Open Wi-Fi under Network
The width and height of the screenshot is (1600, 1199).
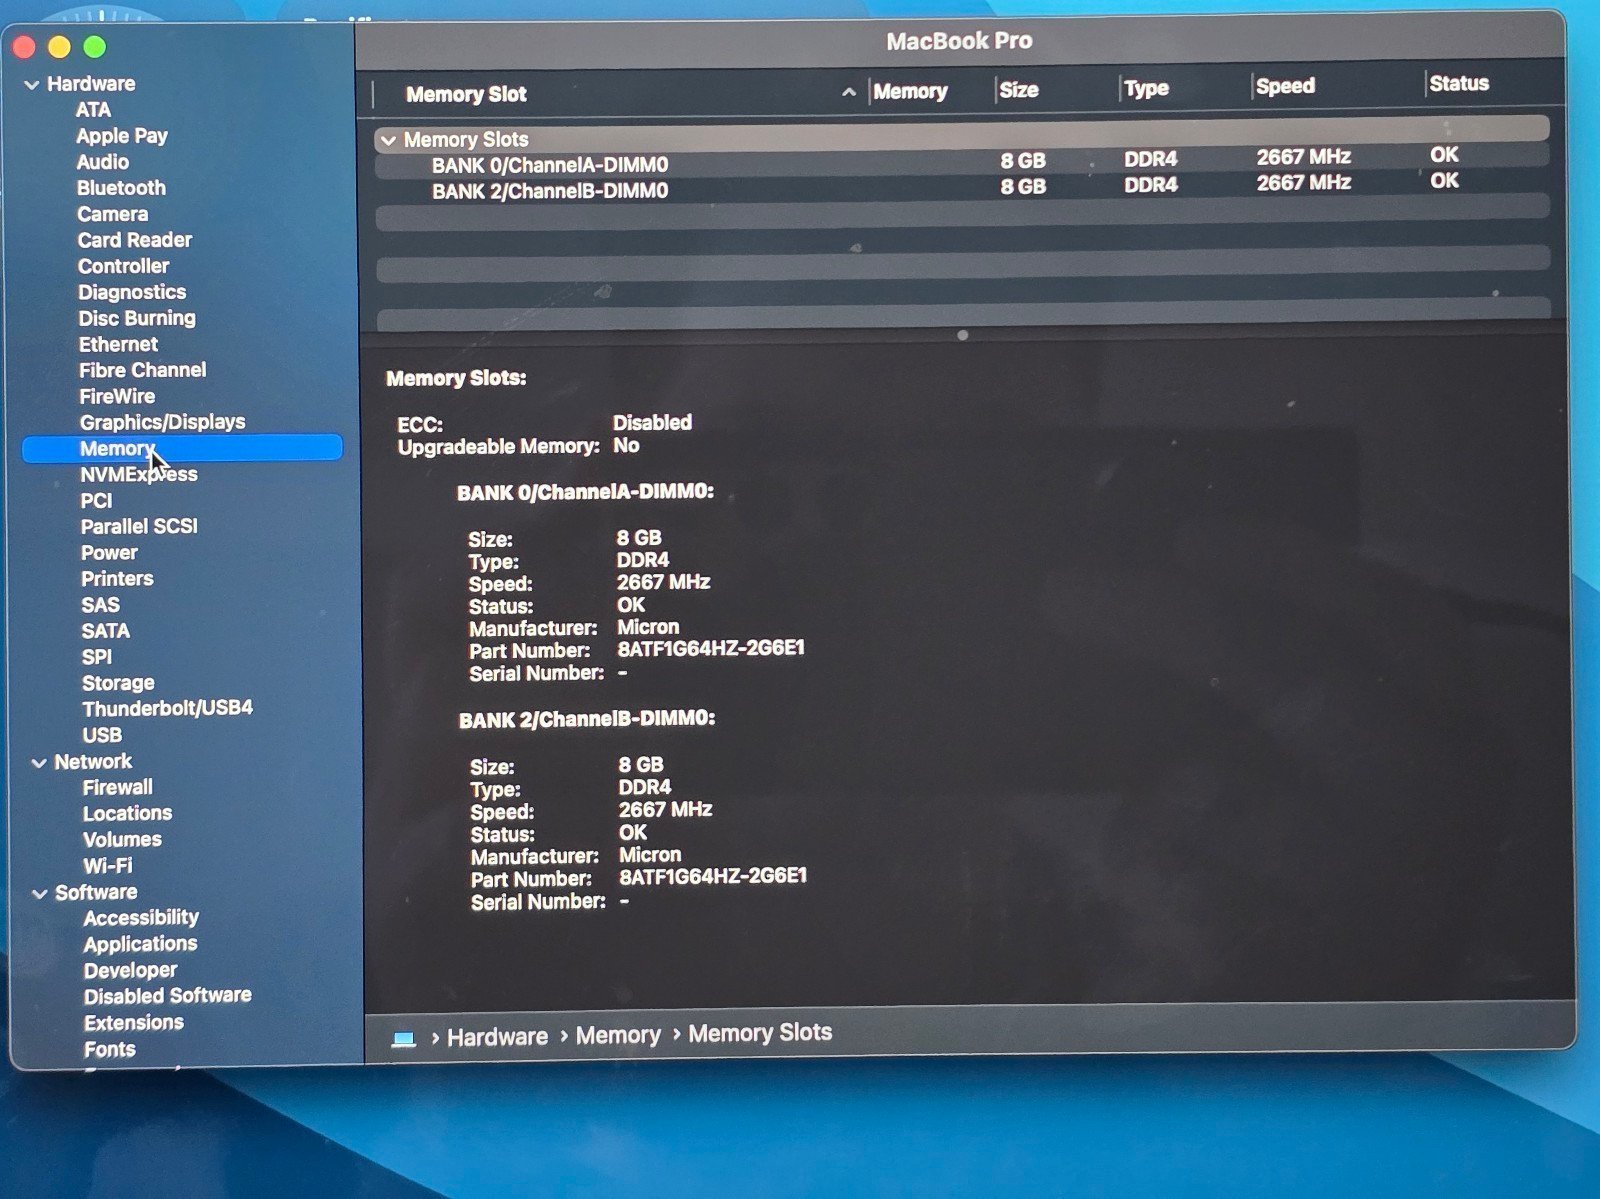(107, 865)
